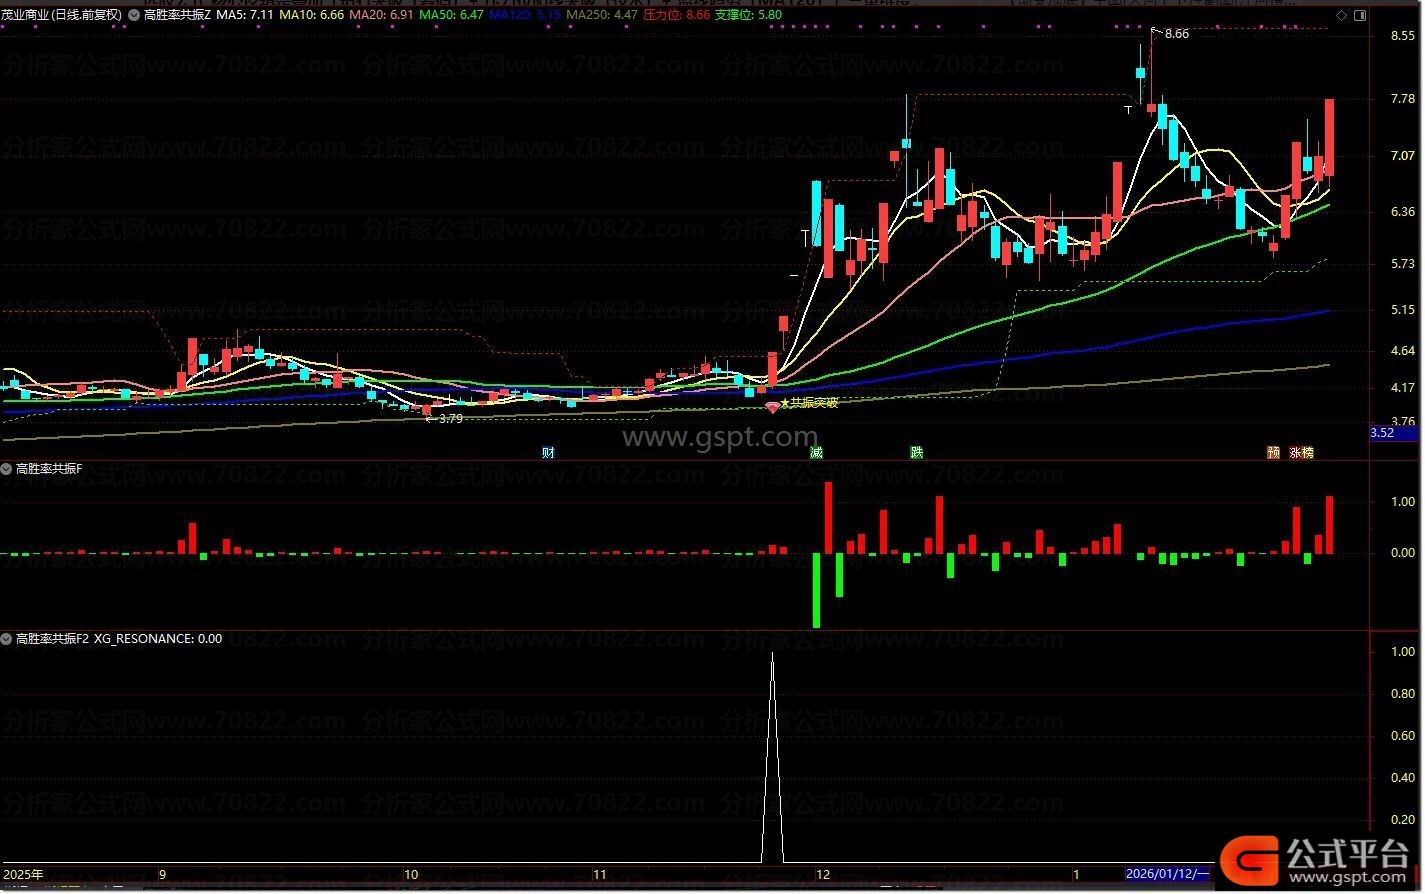Open the 高胜率共振F2 indicator dropdown arrow
Screen dimensions: 1425x894
[7, 638]
